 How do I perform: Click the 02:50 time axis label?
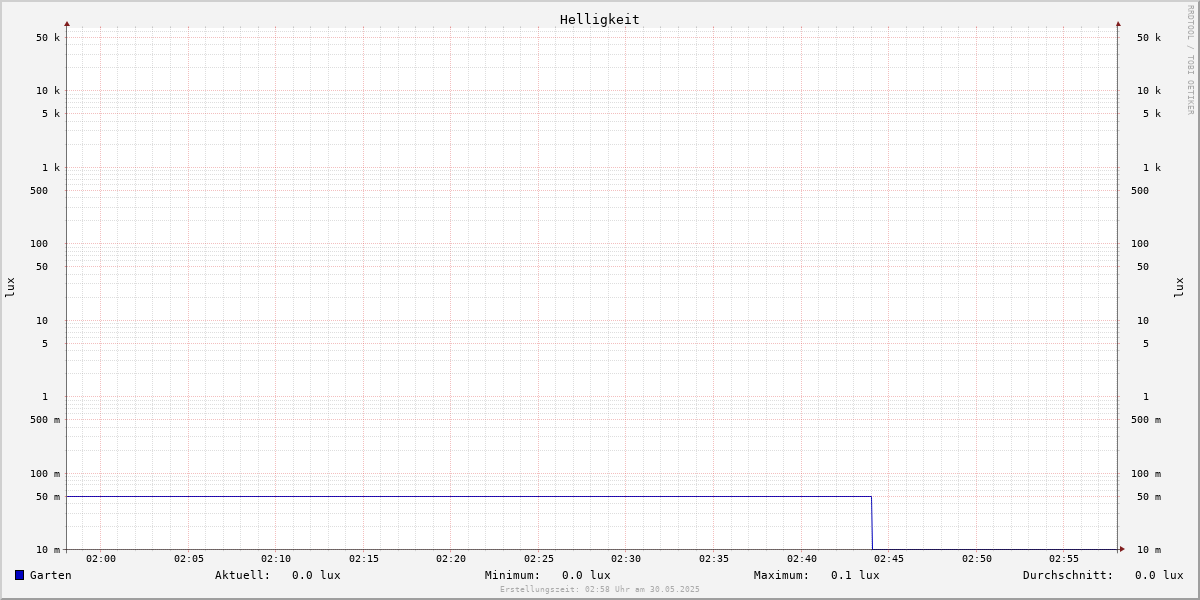977,559
